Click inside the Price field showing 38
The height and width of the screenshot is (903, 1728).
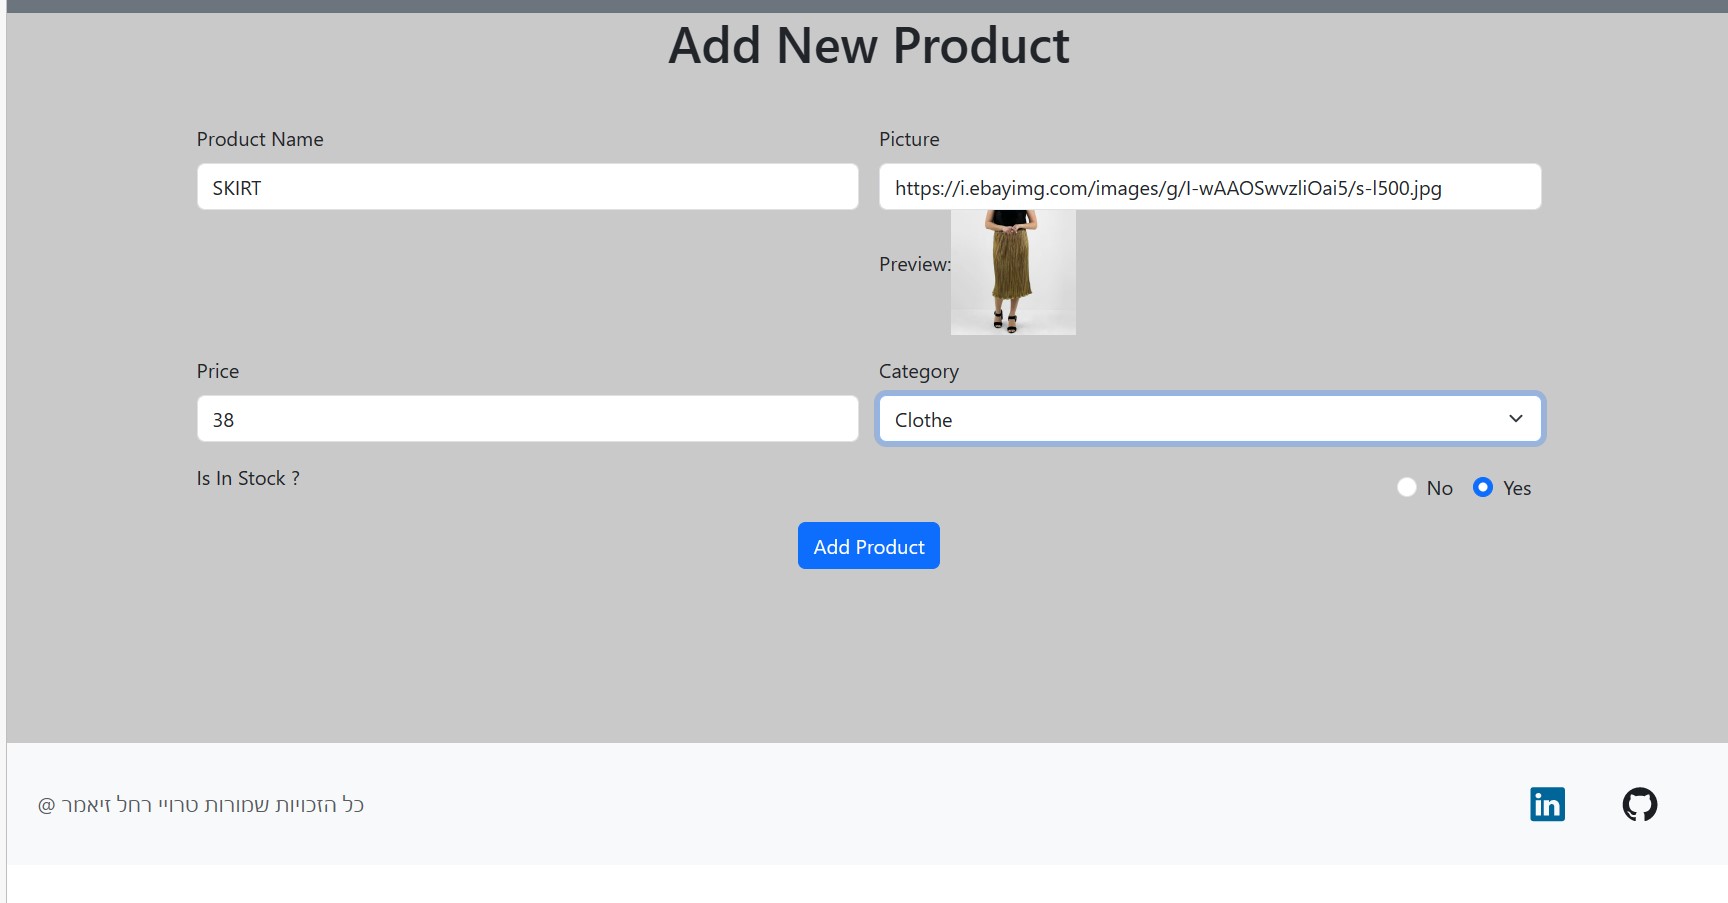coord(527,419)
